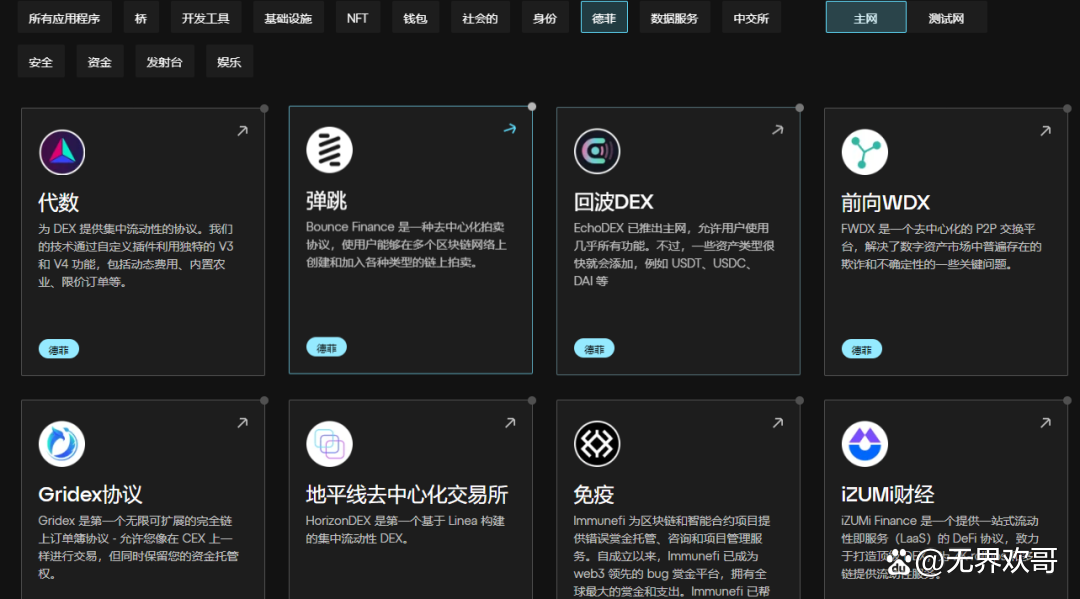Viewport: 1080px width, 599px height.
Task: Select the 娱乐 category filter
Action: click(229, 61)
